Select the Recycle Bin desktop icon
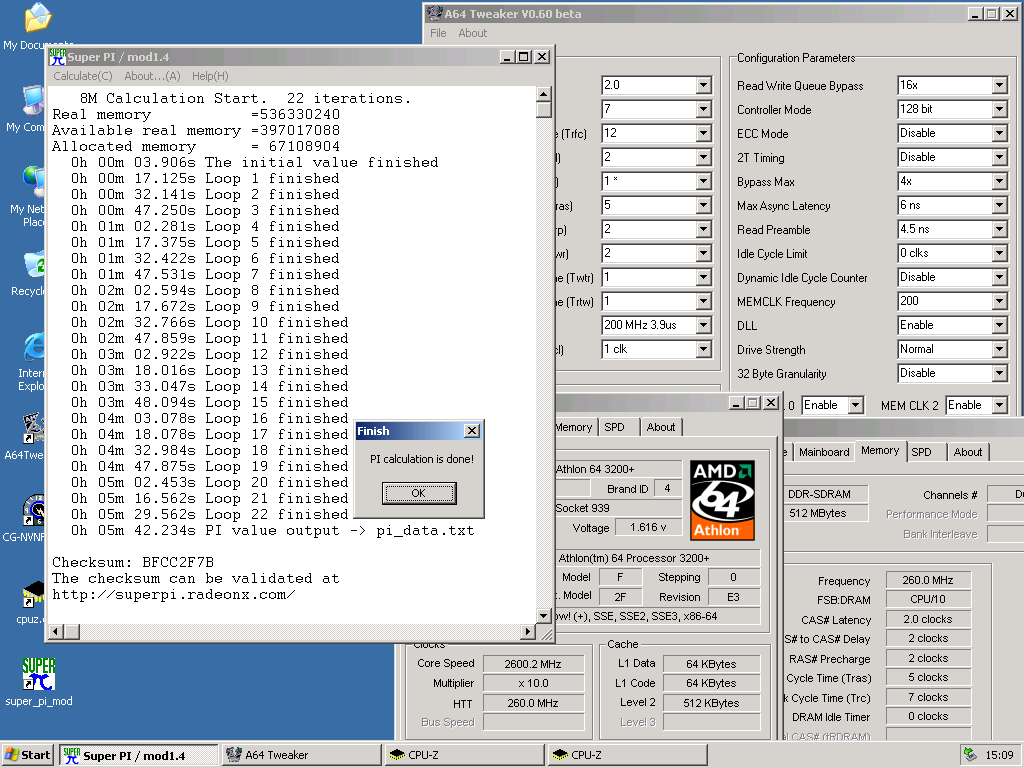The width and height of the screenshot is (1024, 768). [x=34, y=264]
